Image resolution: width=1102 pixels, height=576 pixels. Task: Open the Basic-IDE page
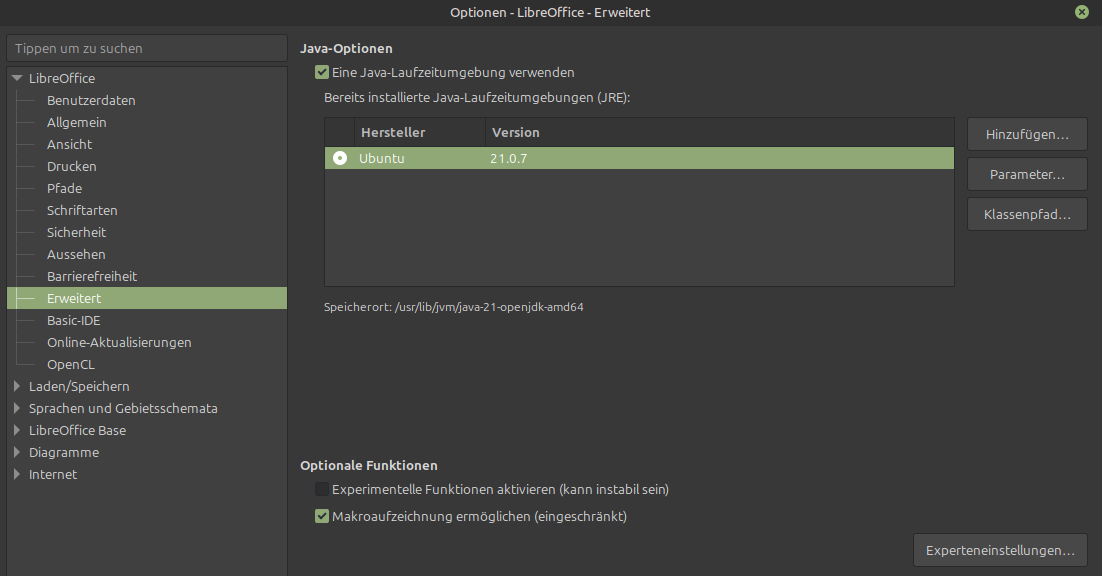[x=74, y=320]
